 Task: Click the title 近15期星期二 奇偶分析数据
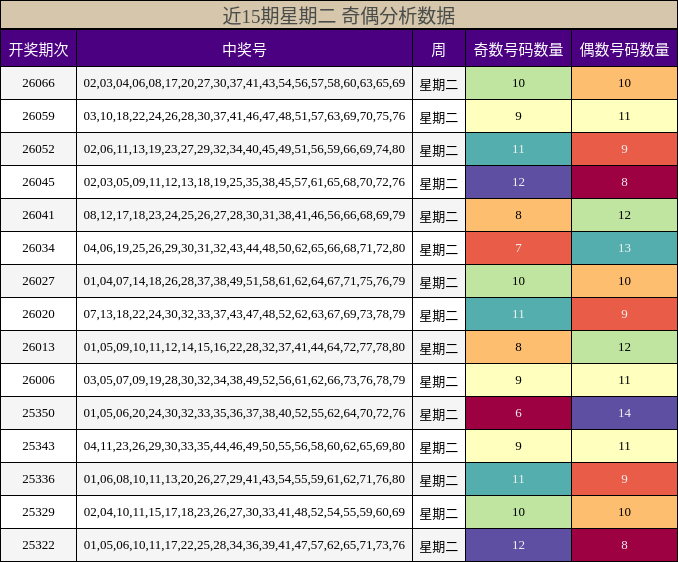click(339, 16)
